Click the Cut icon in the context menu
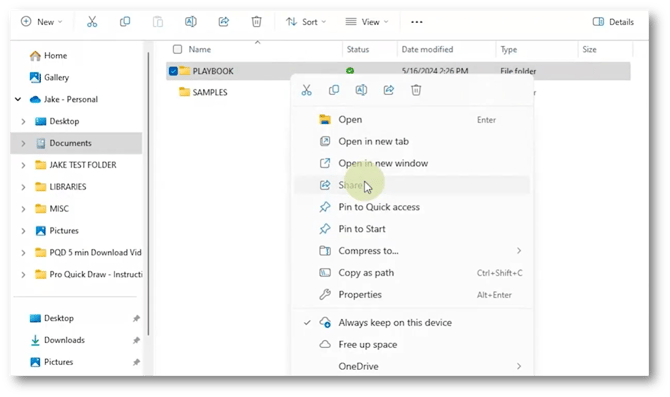 pyautogui.click(x=306, y=90)
